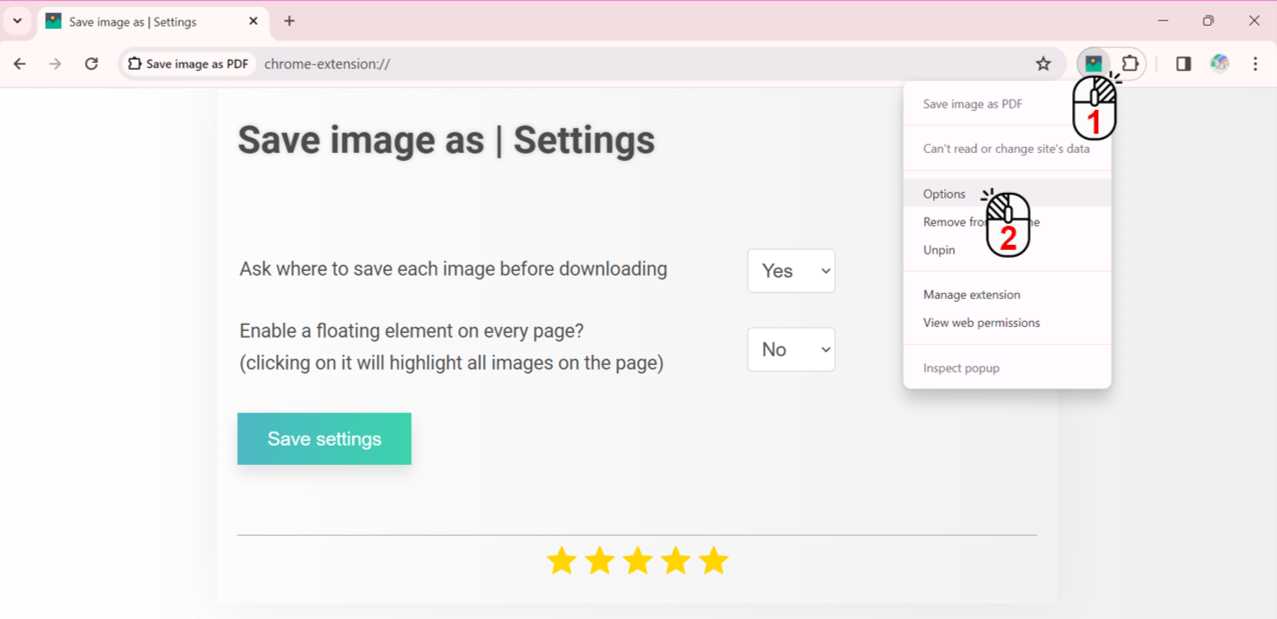Screen dimensions: 1277x619
Task: Open a new browser tab
Action: pos(289,21)
